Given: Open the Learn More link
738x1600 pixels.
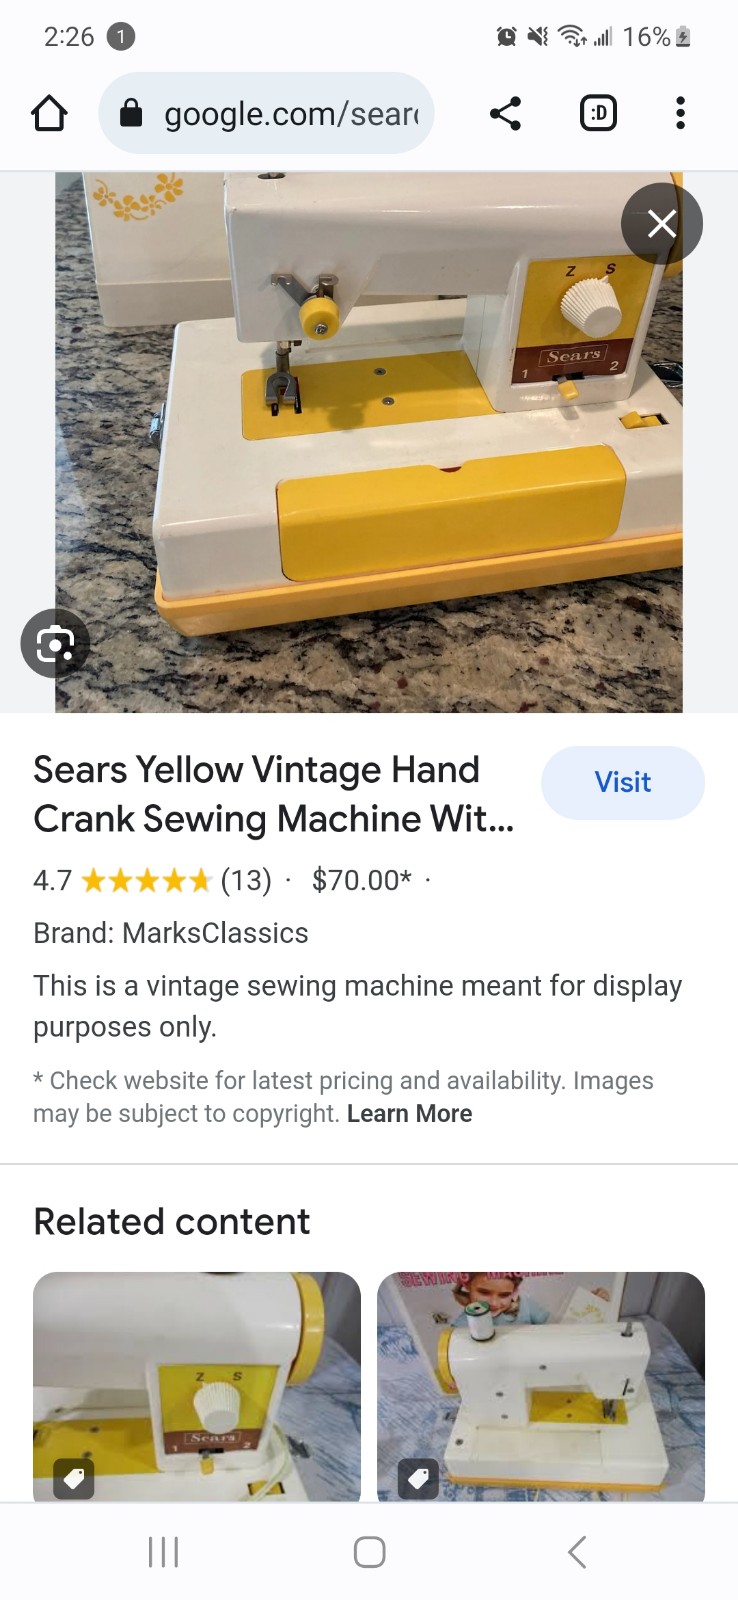Looking at the screenshot, I should pos(409,1113).
